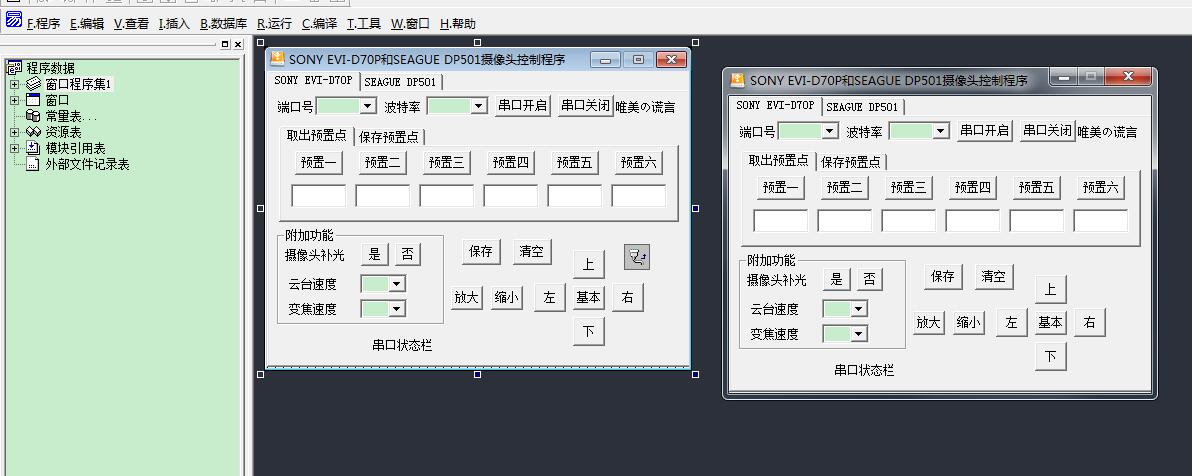Open the F.程序 menu
Viewport: 1192px width, 476px height.
click(43, 24)
